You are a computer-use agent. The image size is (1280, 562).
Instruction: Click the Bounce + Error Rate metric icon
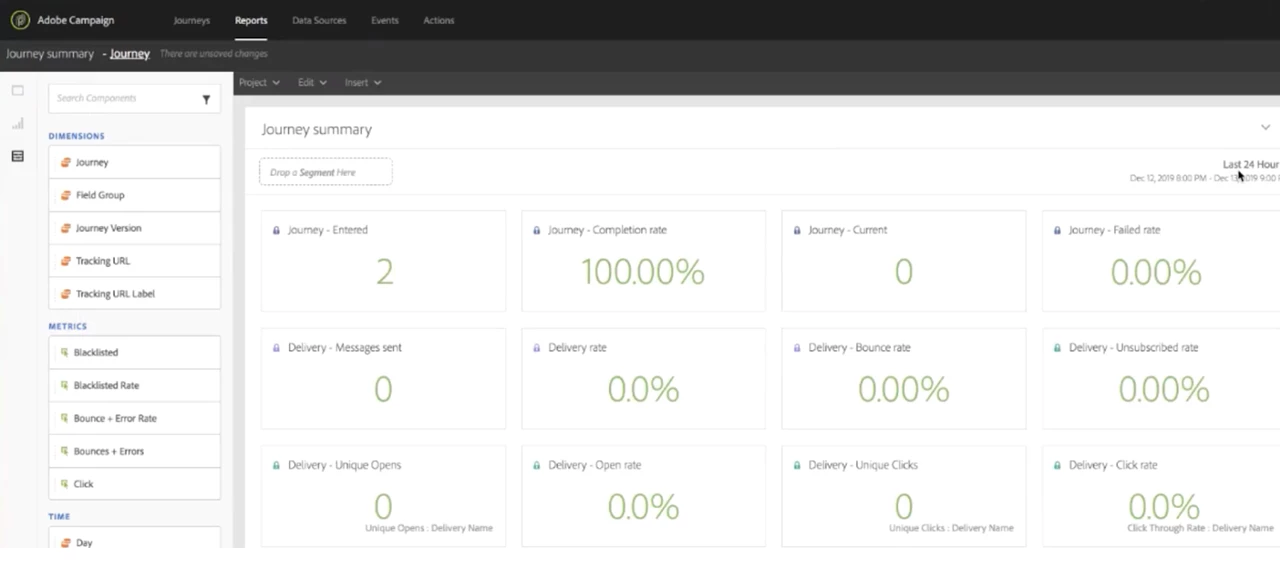64,419
